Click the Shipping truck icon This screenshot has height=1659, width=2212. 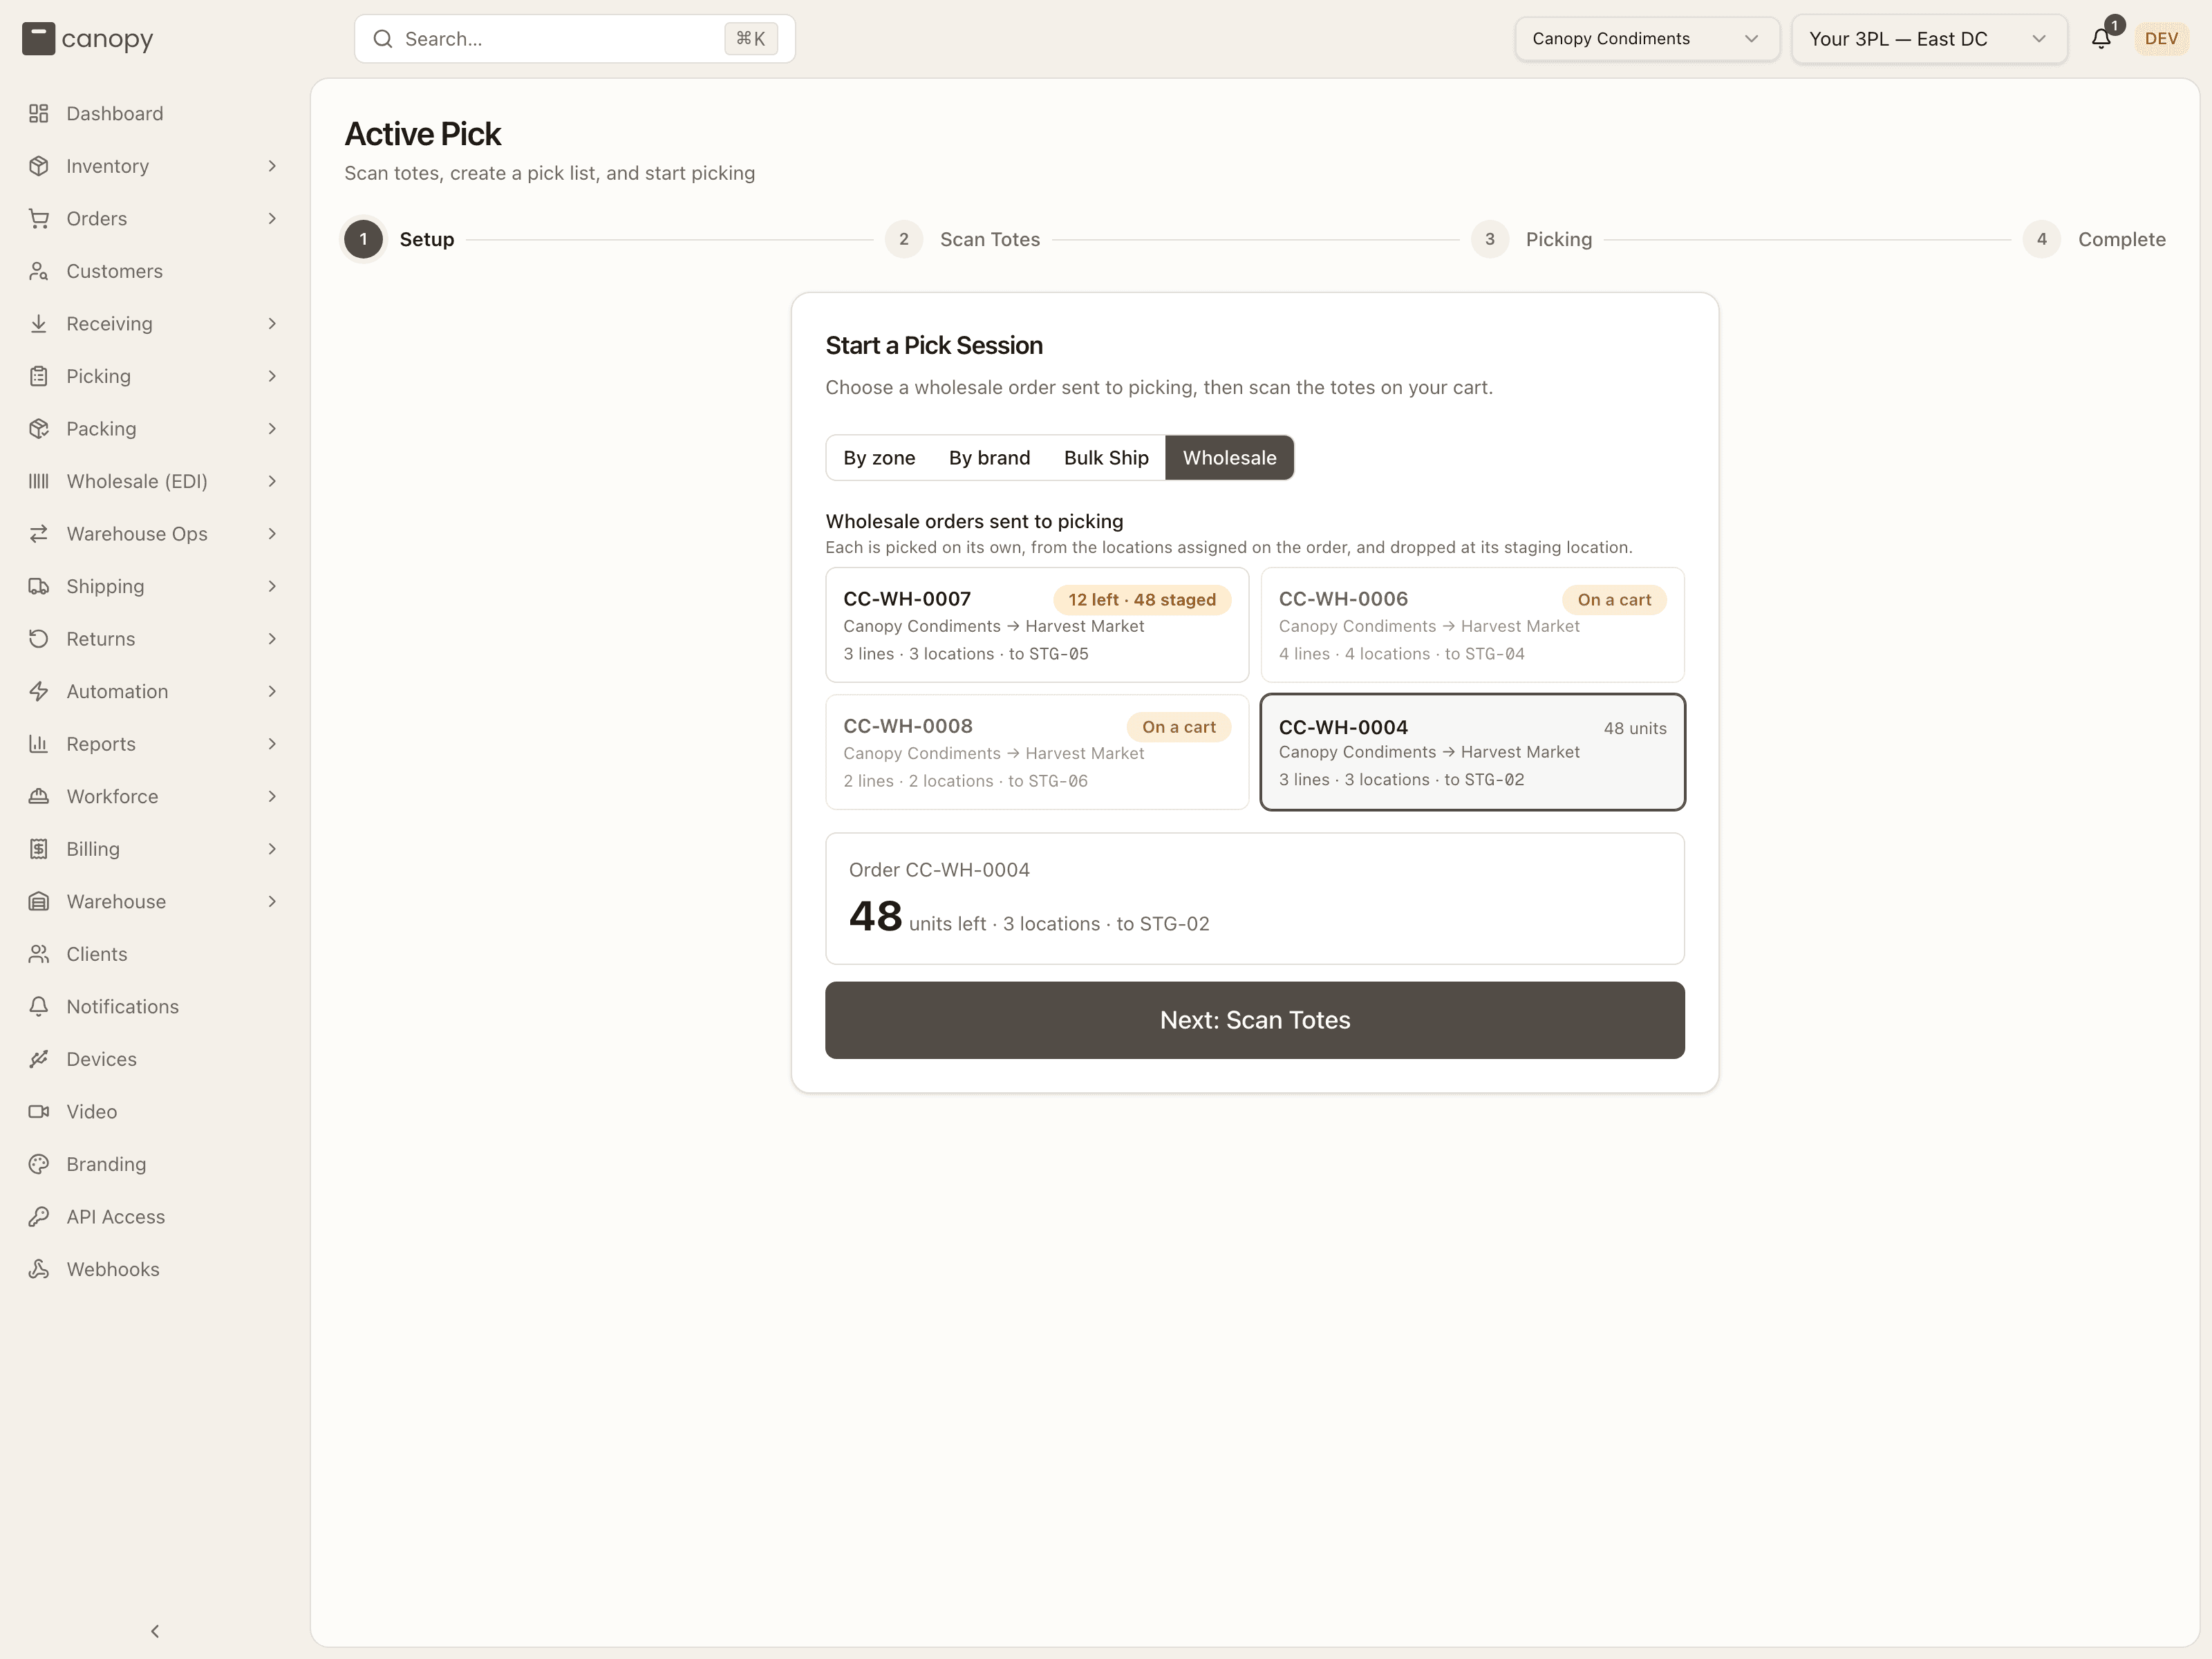pyautogui.click(x=39, y=586)
